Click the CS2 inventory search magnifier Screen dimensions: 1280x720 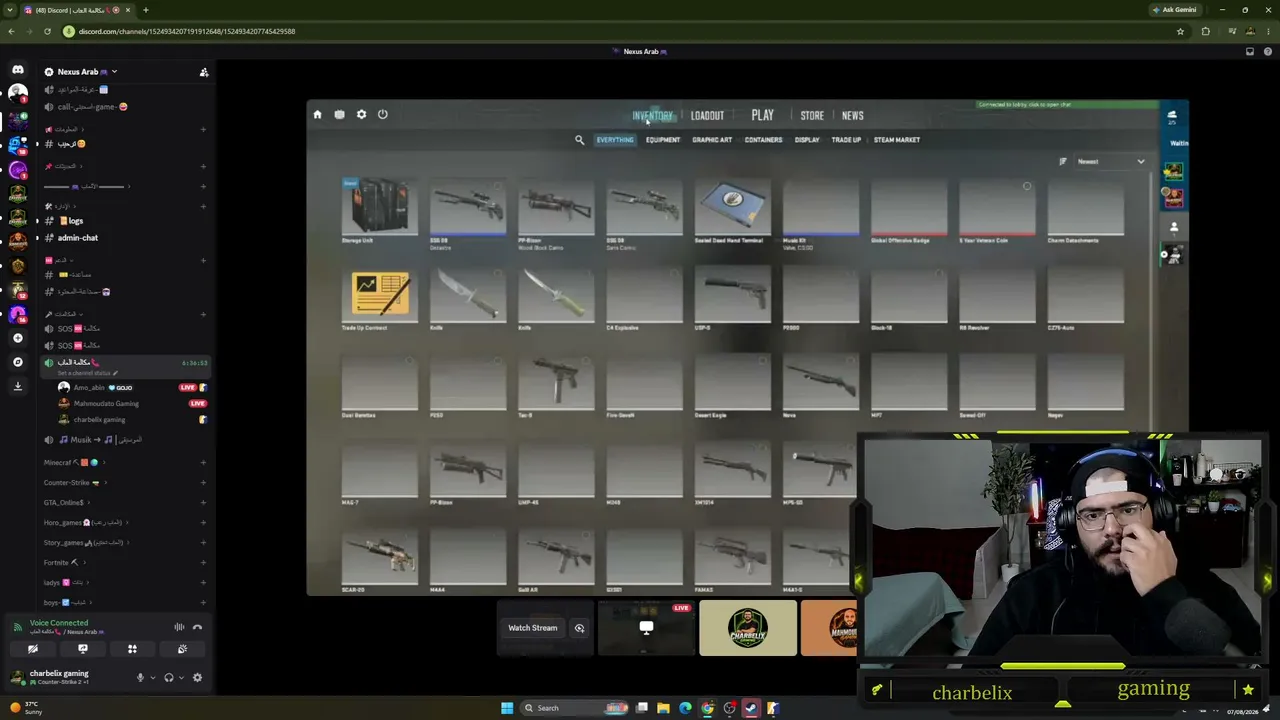pos(579,140)
